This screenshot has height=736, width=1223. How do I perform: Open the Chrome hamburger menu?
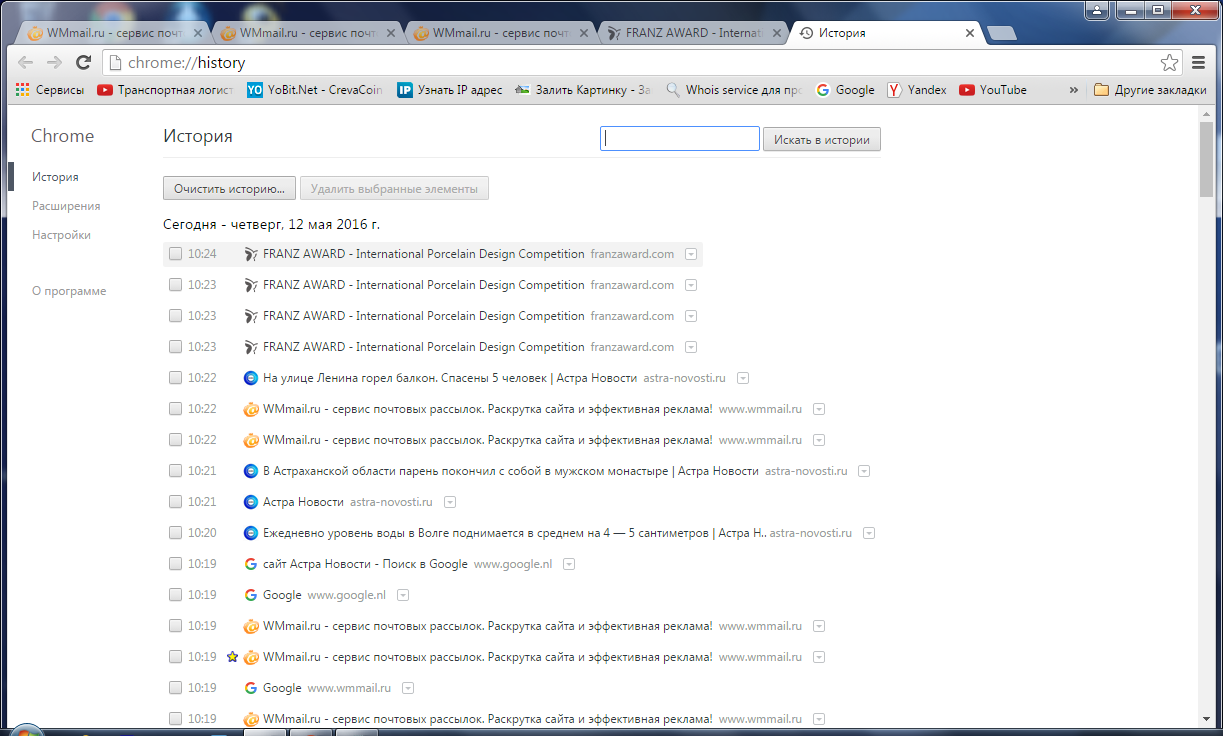tap(1200, 63)
